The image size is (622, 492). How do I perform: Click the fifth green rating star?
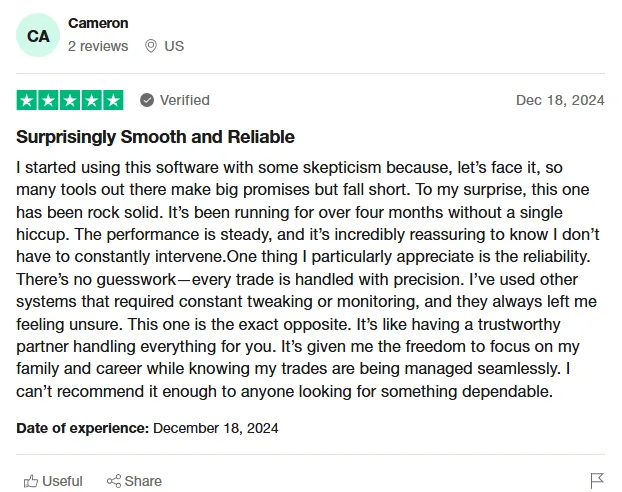113,100
